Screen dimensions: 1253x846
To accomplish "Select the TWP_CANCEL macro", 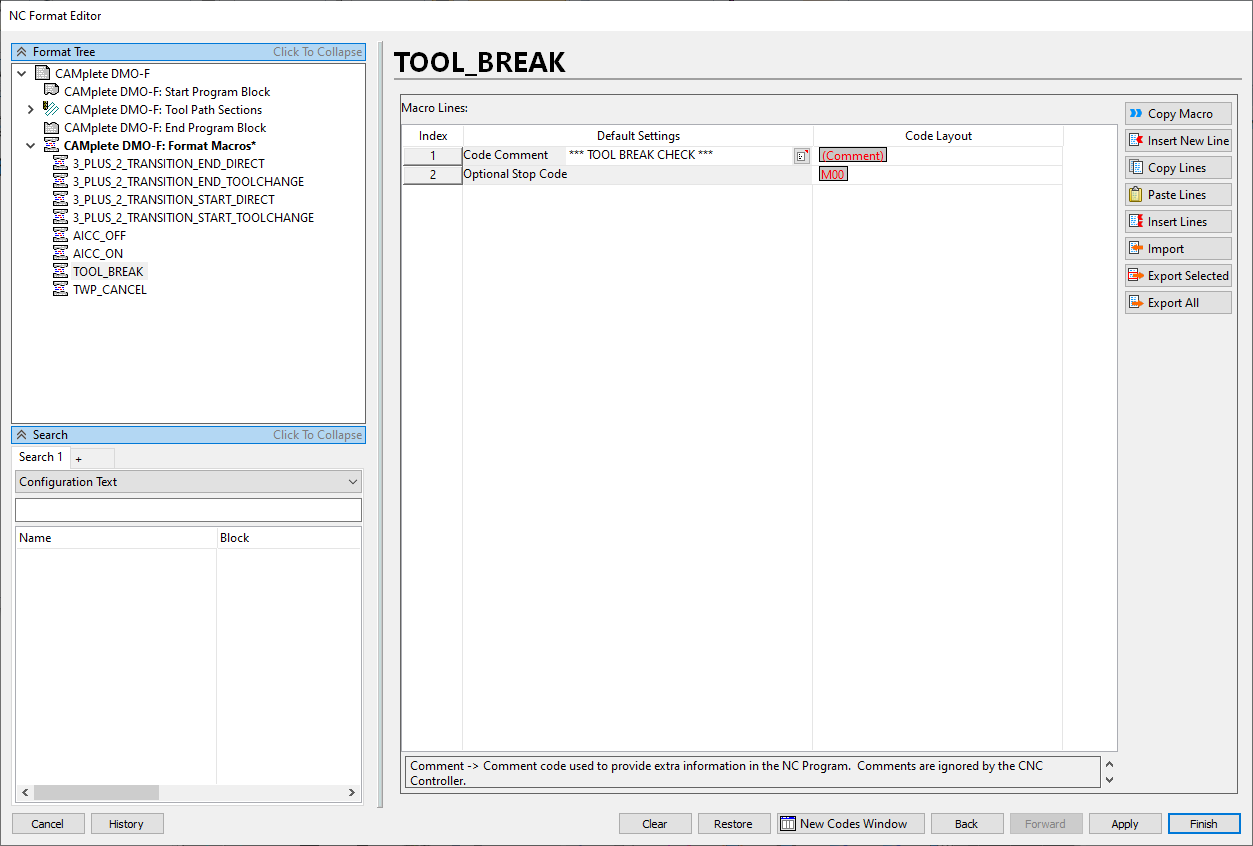I will 110,290.
